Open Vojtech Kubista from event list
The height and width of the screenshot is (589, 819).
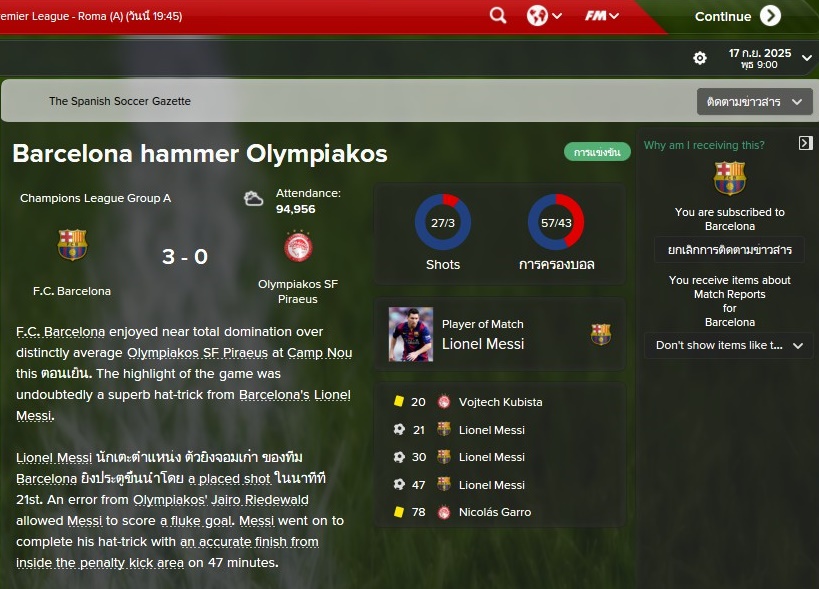(500, 402)
